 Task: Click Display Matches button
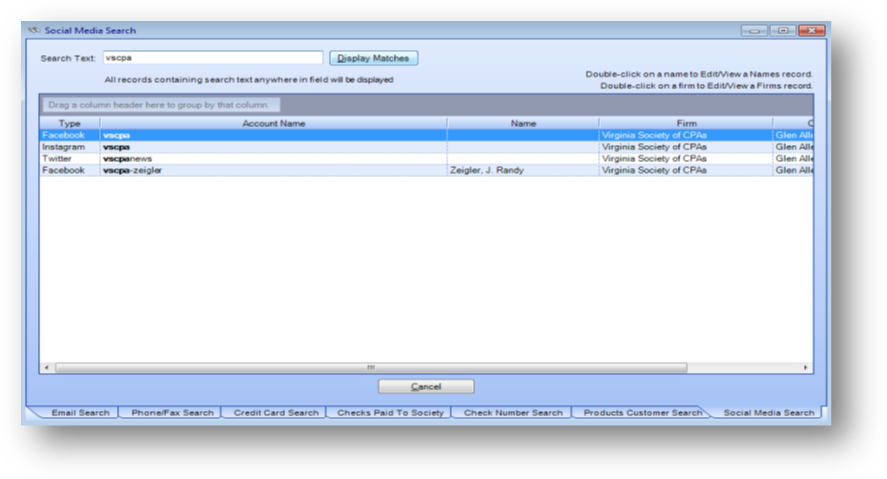pyautogui.click(x=373, y=58)
